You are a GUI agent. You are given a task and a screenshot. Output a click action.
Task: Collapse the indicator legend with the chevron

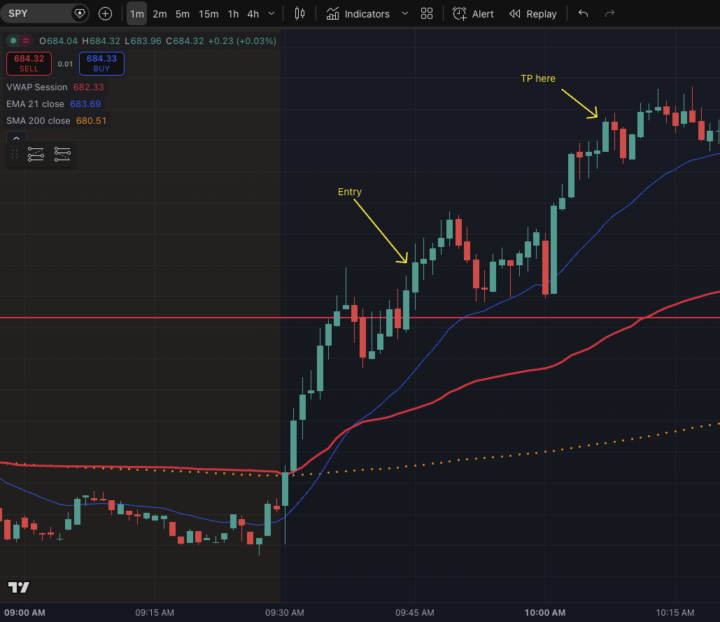pyautogui.click(x=16, y=138)
